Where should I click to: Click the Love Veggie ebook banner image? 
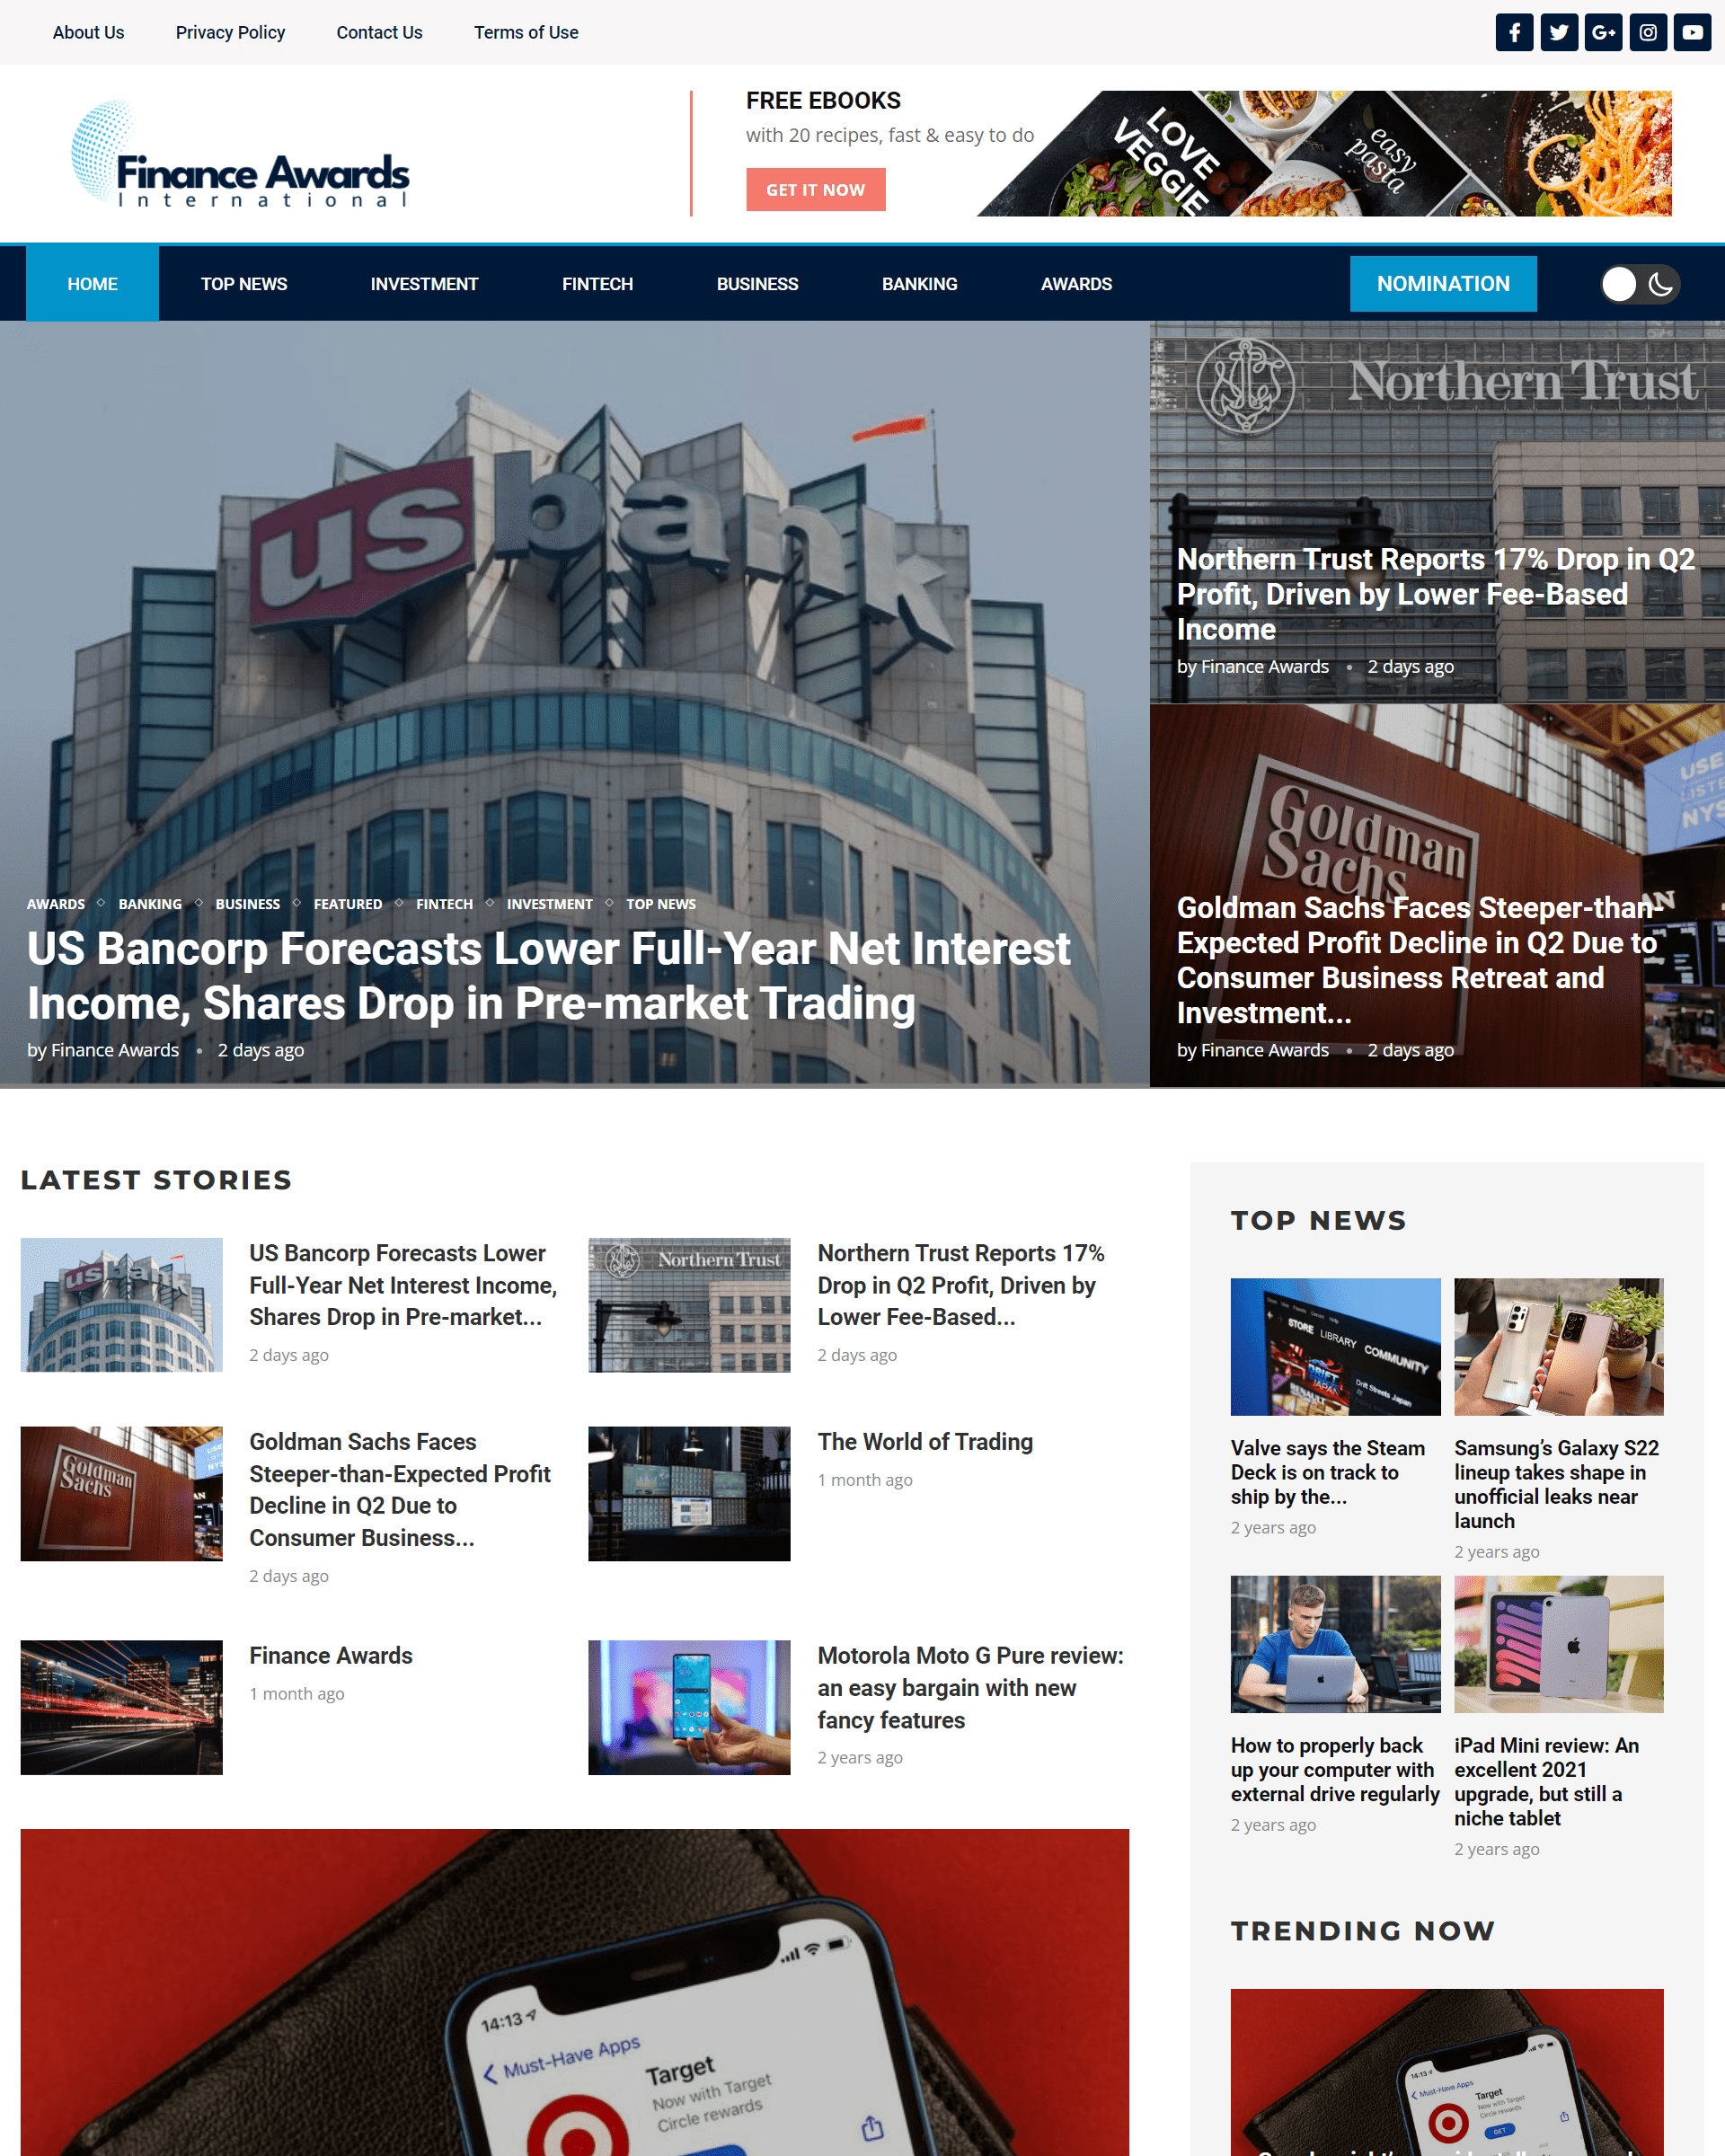coord(1324,154)
